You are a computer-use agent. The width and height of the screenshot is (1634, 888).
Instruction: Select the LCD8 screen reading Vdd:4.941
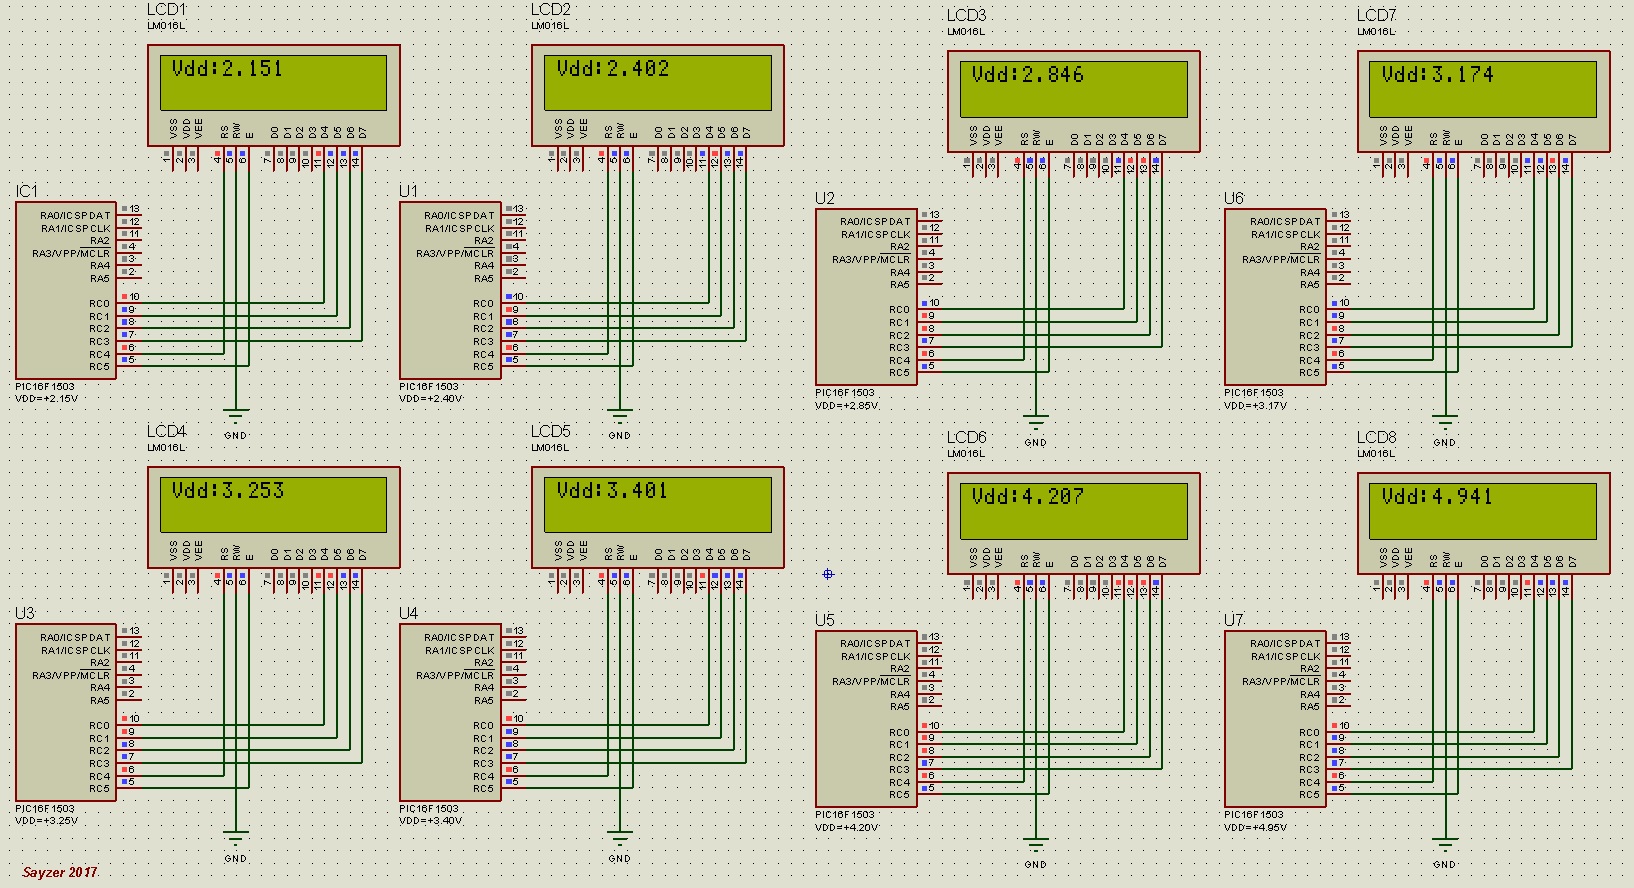pyautogui.click(x=1483, y=511)
